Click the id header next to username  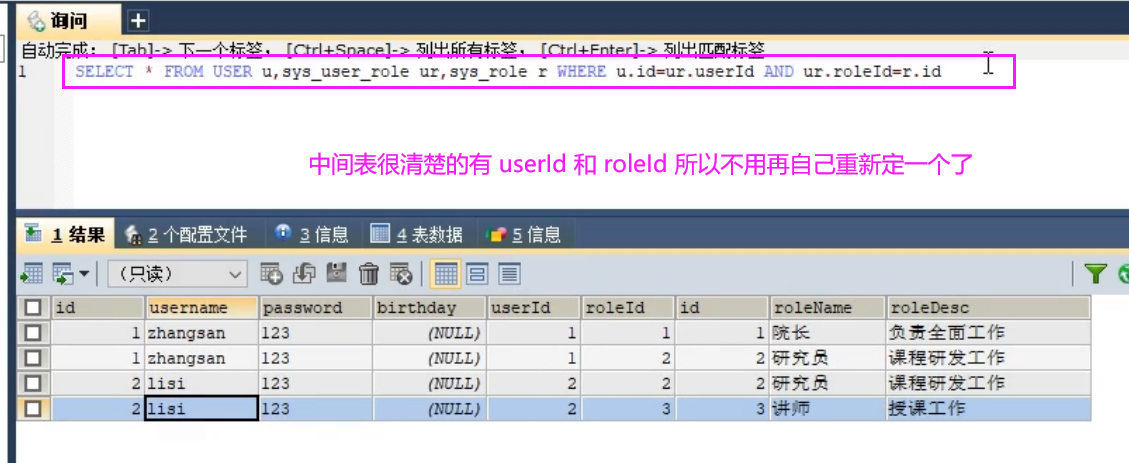pos(98,308)
